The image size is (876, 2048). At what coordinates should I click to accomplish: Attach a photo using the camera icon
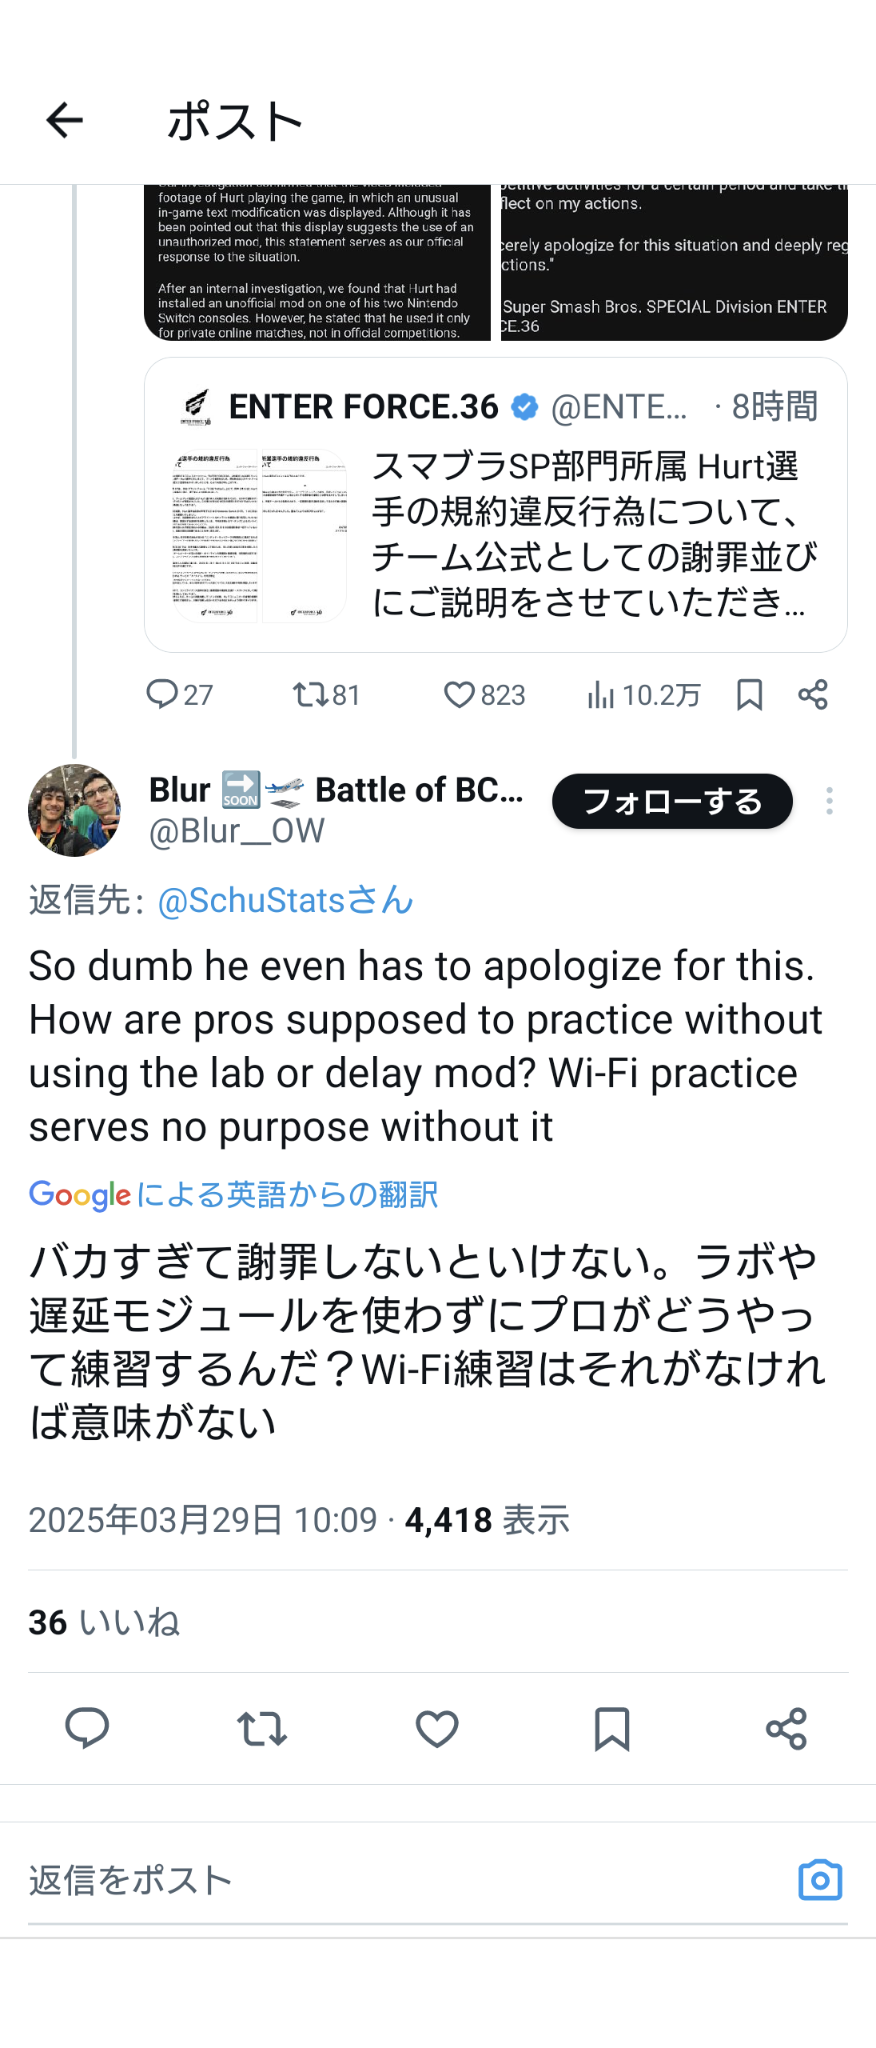pos(820,1880)
